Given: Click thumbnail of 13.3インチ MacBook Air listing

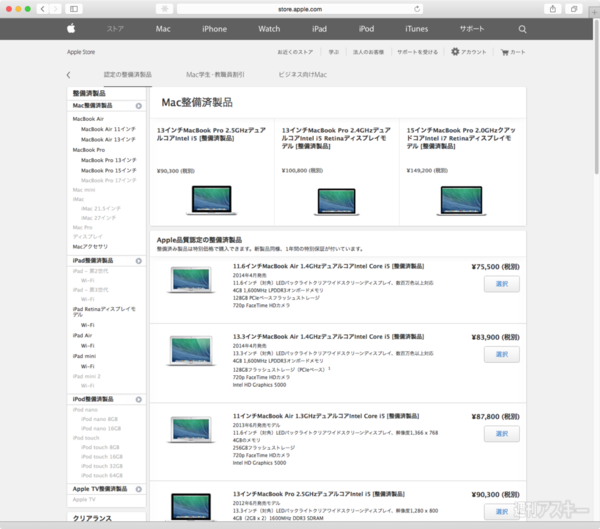Looking at the screenshot, I should [x=191, y=351].
